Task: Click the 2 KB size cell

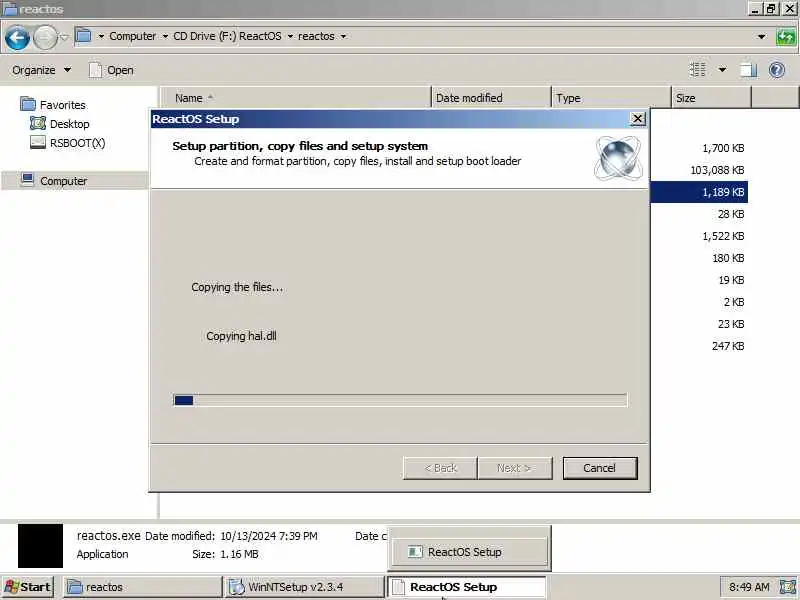Action: point(734,302)
